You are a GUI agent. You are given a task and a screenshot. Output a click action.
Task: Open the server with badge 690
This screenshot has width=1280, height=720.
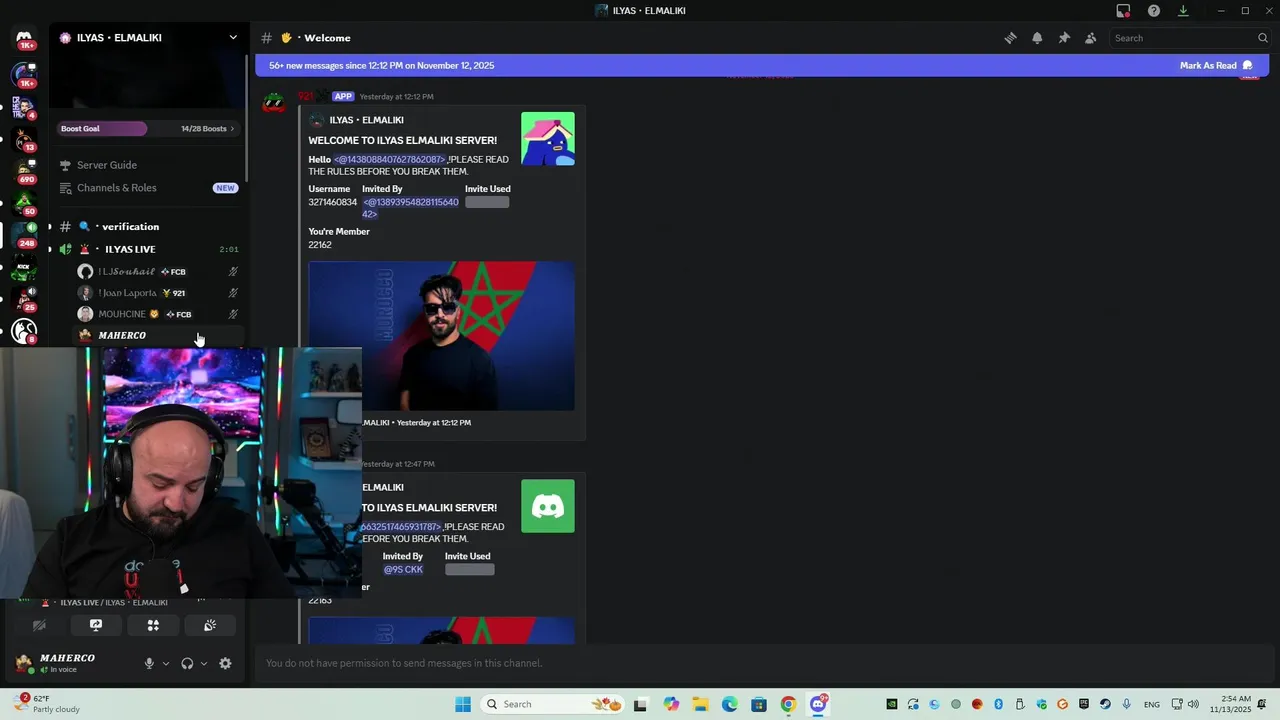(x=24, y=170)
